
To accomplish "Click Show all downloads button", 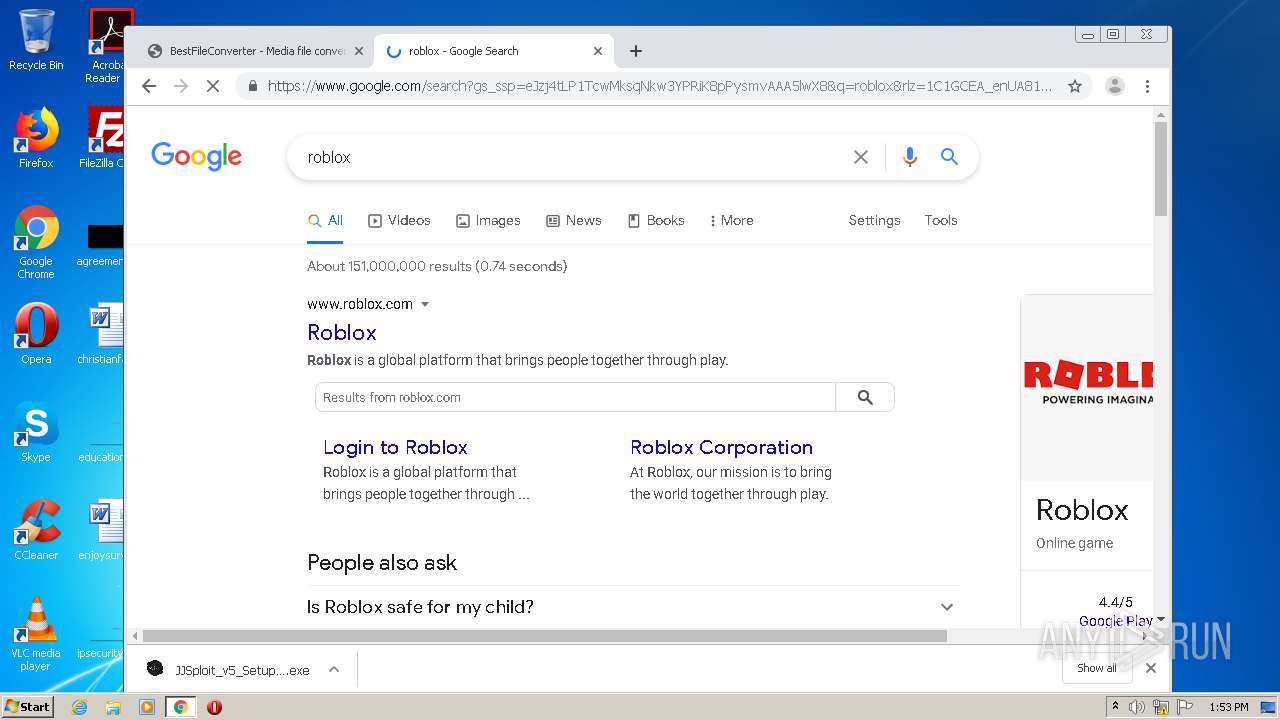I will click(1097, 668).
